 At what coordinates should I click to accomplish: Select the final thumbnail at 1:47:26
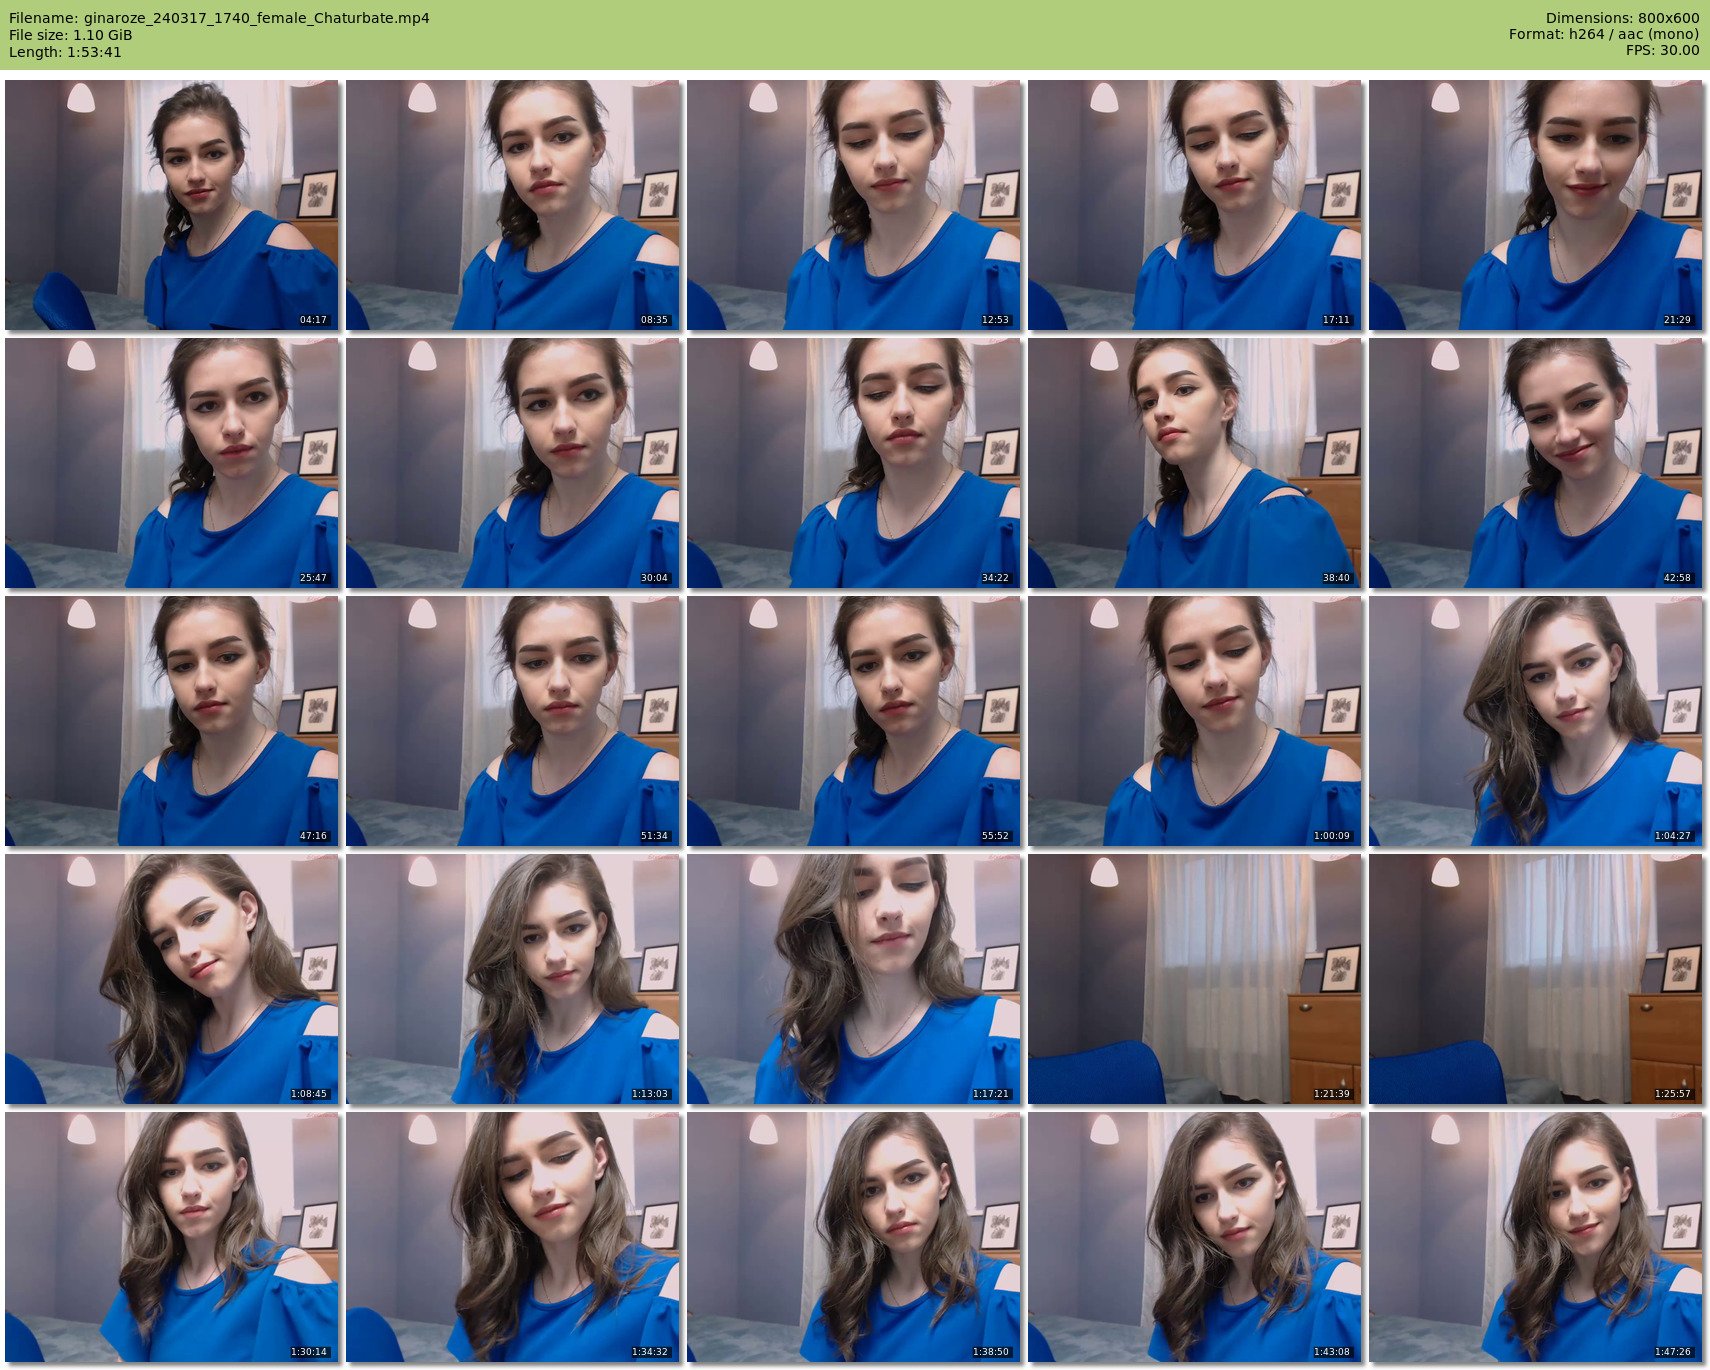click(1536, 1237)
